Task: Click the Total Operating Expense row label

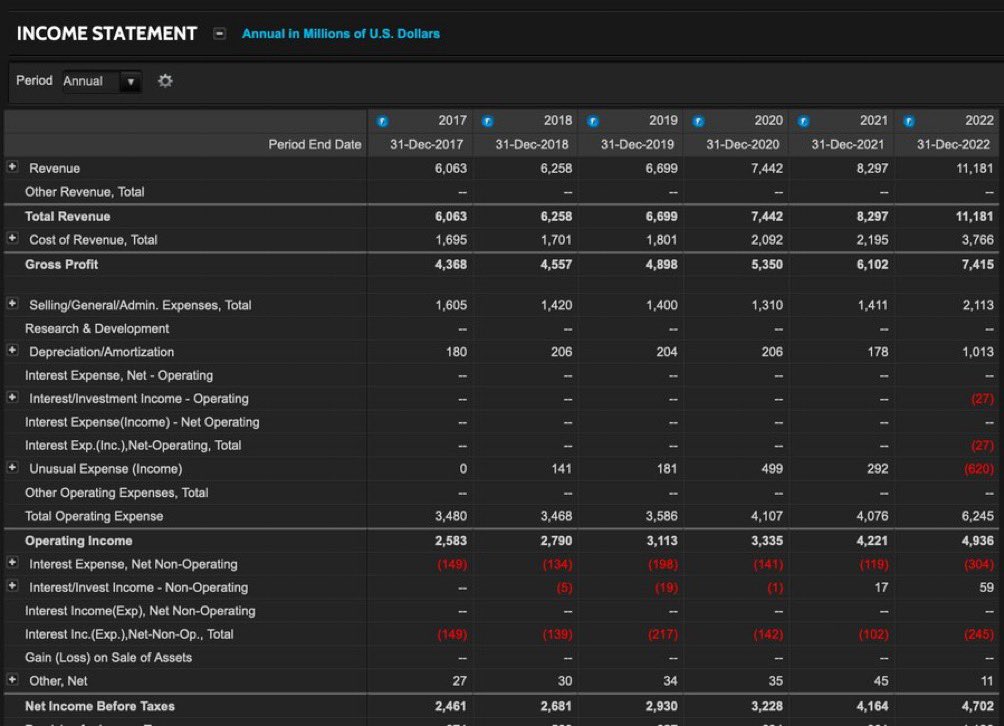Action: pyautogui.click(x=94, y=516)
